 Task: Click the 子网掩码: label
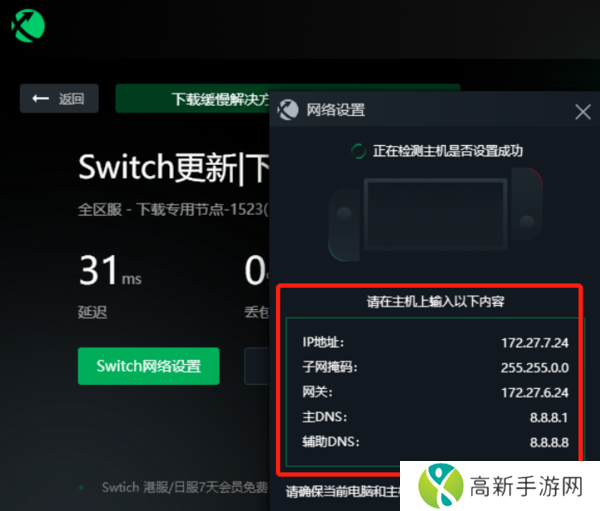[x=330, y=367]
